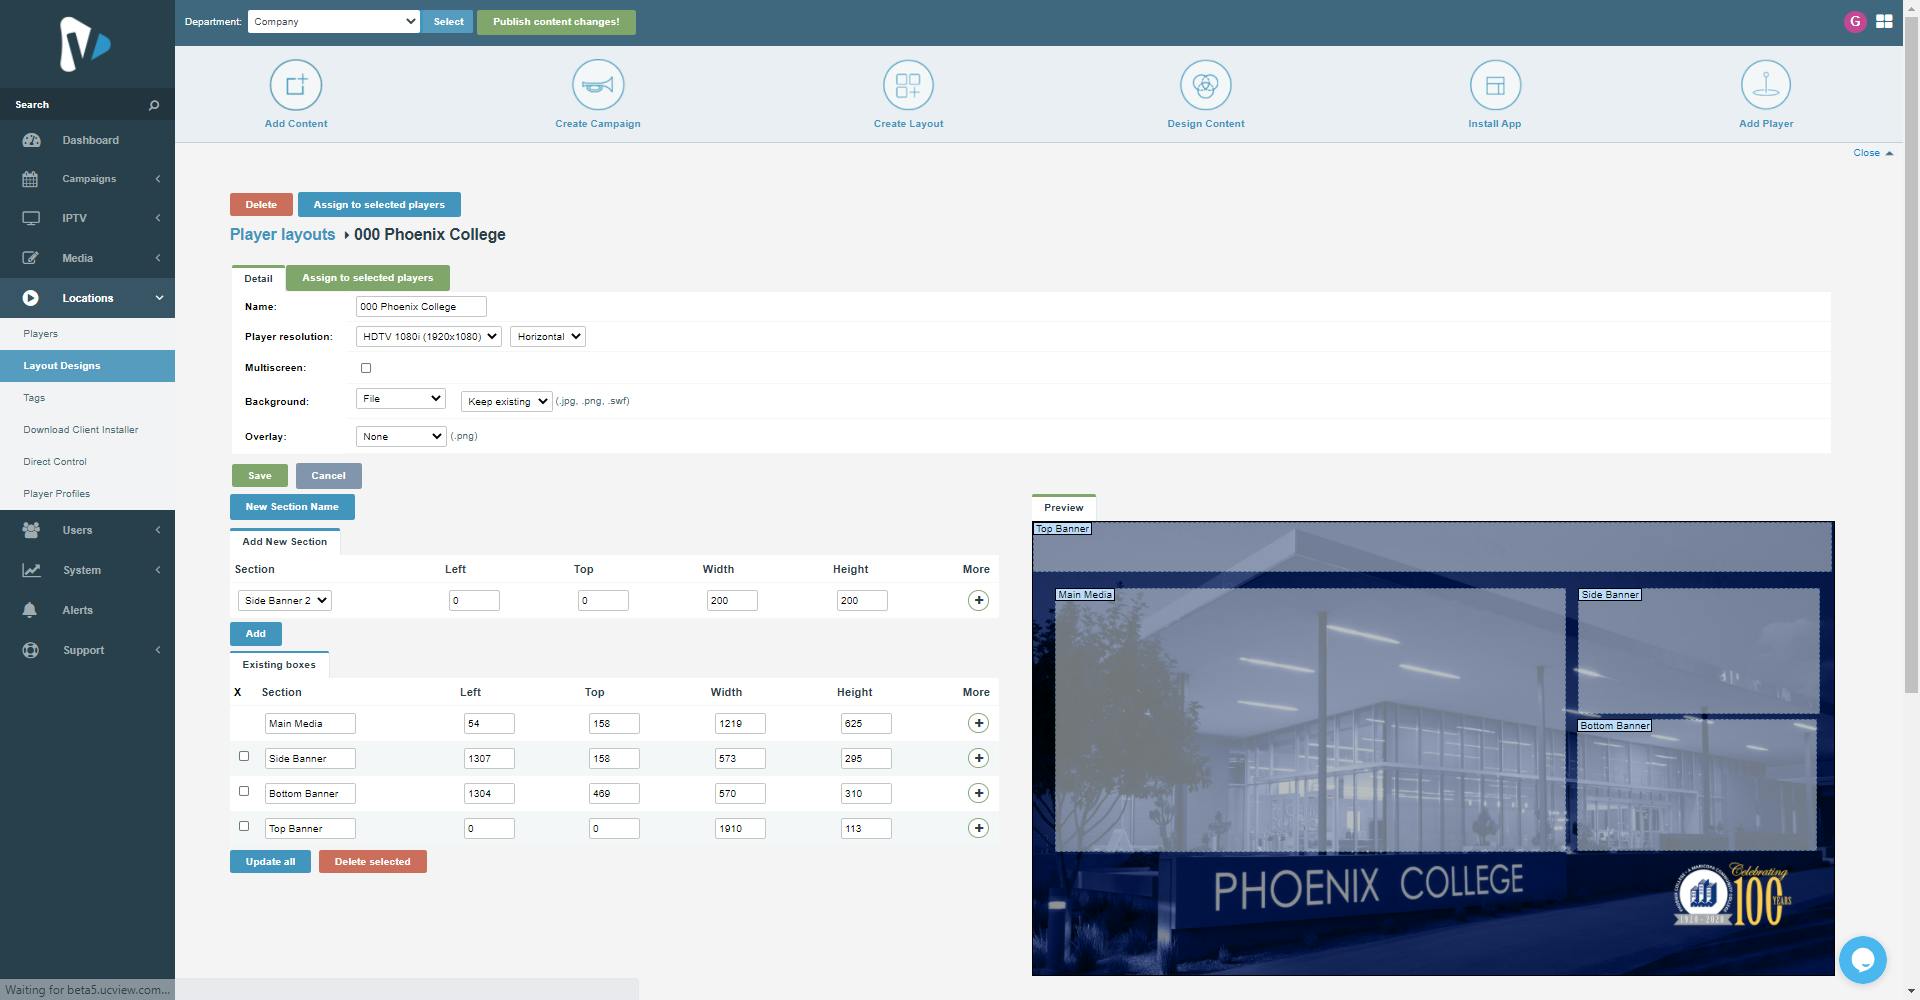Open the Department dropdown
The height and width of the screenshot is (1000, 1920).
(334, 21)
